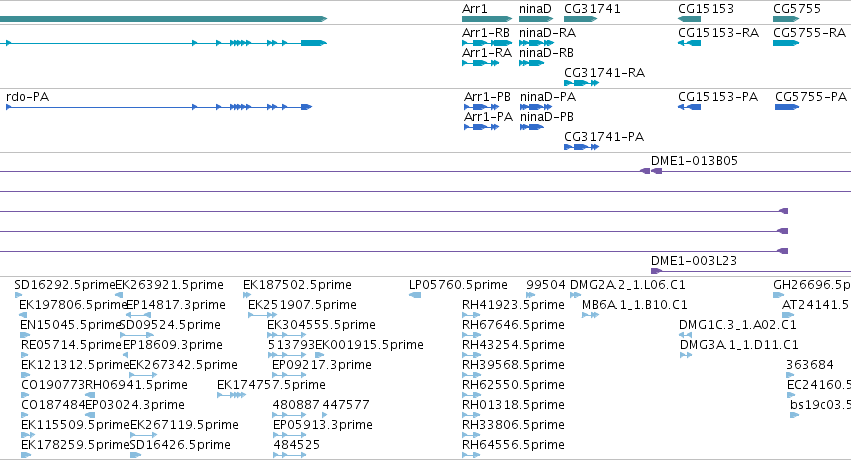Image resolution: width=851 pixels, height=460 pixels.
Task: Click the SD09524.5prime EST label
Action: 170,325
